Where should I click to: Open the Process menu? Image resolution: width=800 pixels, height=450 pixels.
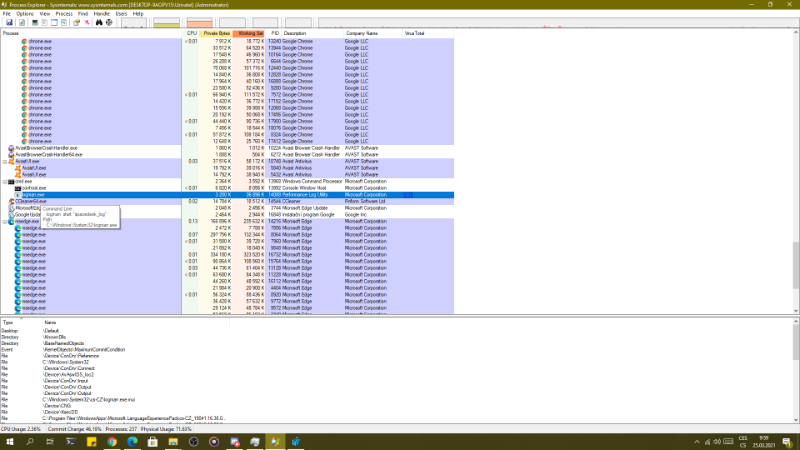(64, 14)
